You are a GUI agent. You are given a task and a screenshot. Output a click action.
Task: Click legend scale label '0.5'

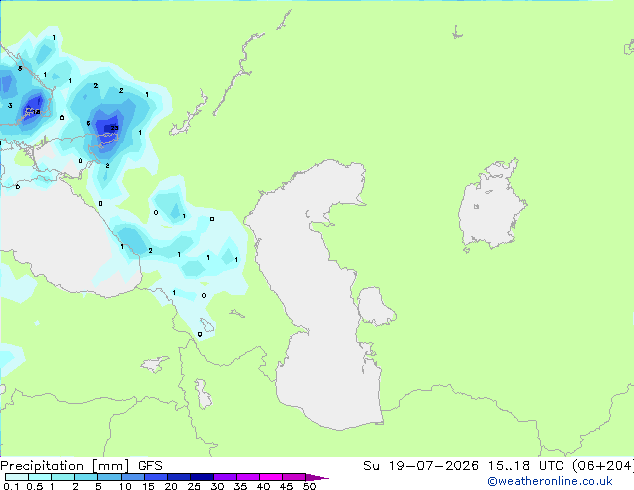[x=34, y=486]
